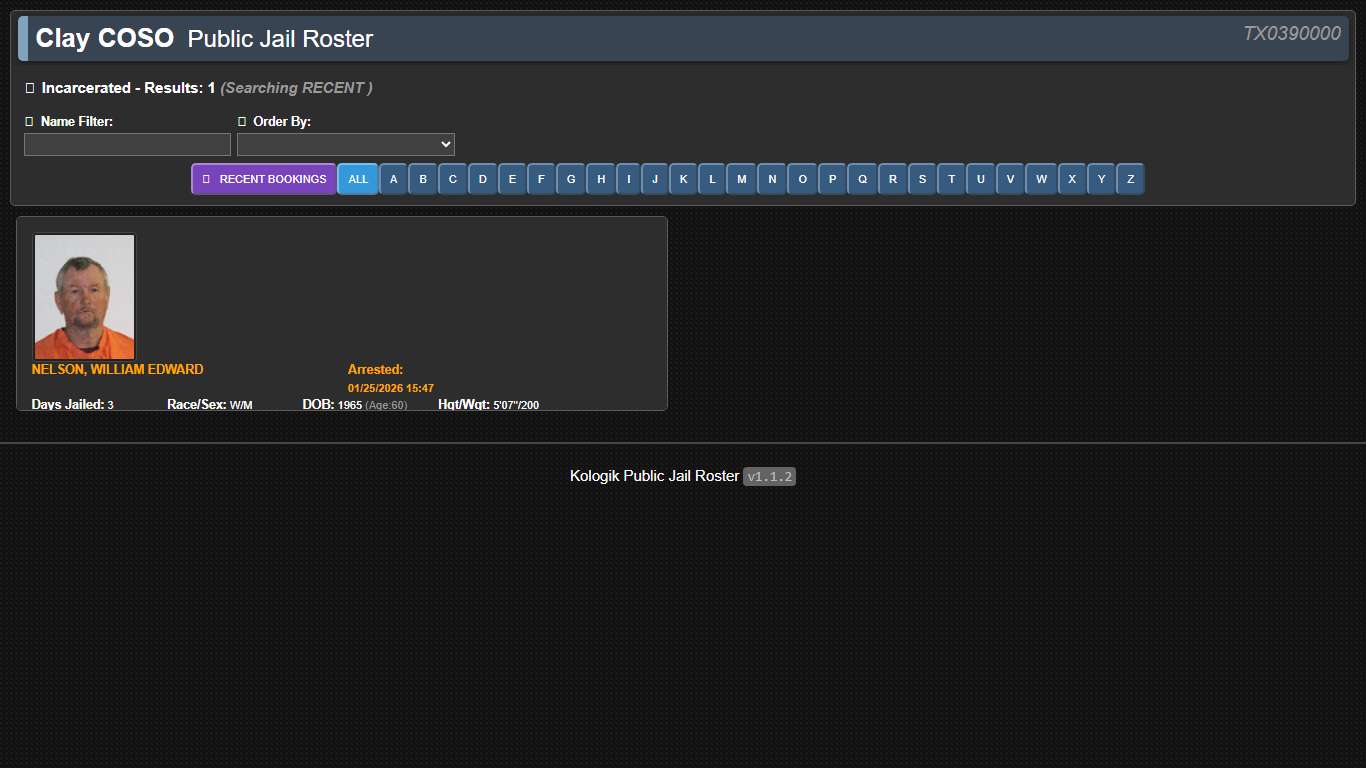The image size is (1366, 768).
Task: Click the v1.1.2 version badge
Action: coord(769,476)
